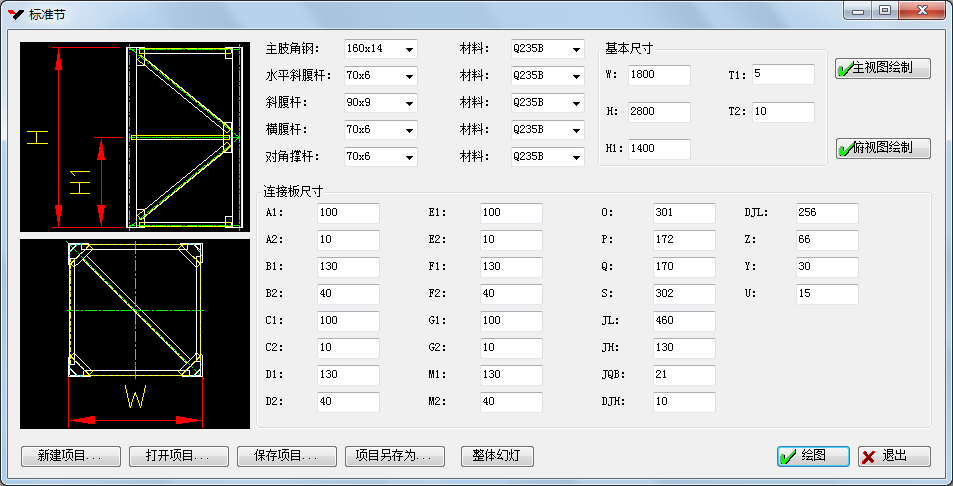Click the 项目另存为 button

(x=394, y=456)
